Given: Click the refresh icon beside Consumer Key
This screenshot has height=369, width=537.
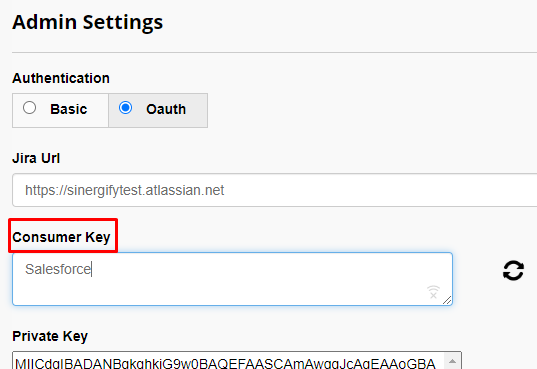Looking at the screenshot, I should [513, 270].
